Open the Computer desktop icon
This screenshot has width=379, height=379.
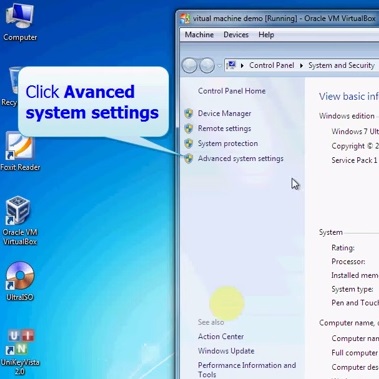(x=19, y=23)
